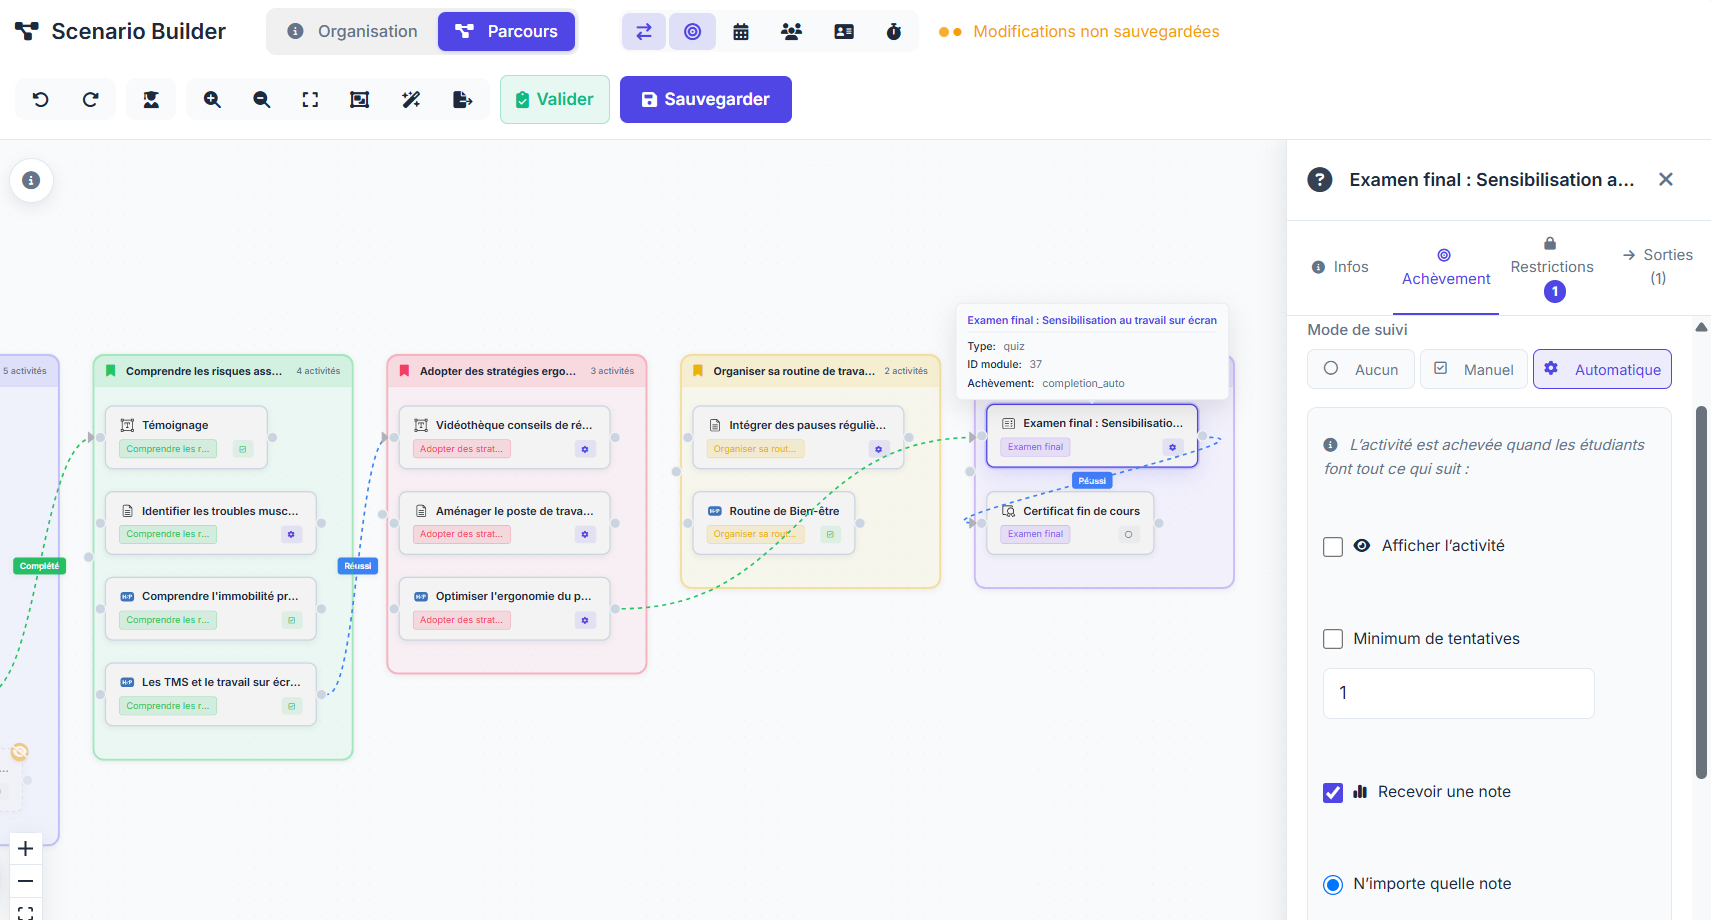This screenshot has width=1711, height=920.
Task: Switch to Parcours view
Action: 506,32
